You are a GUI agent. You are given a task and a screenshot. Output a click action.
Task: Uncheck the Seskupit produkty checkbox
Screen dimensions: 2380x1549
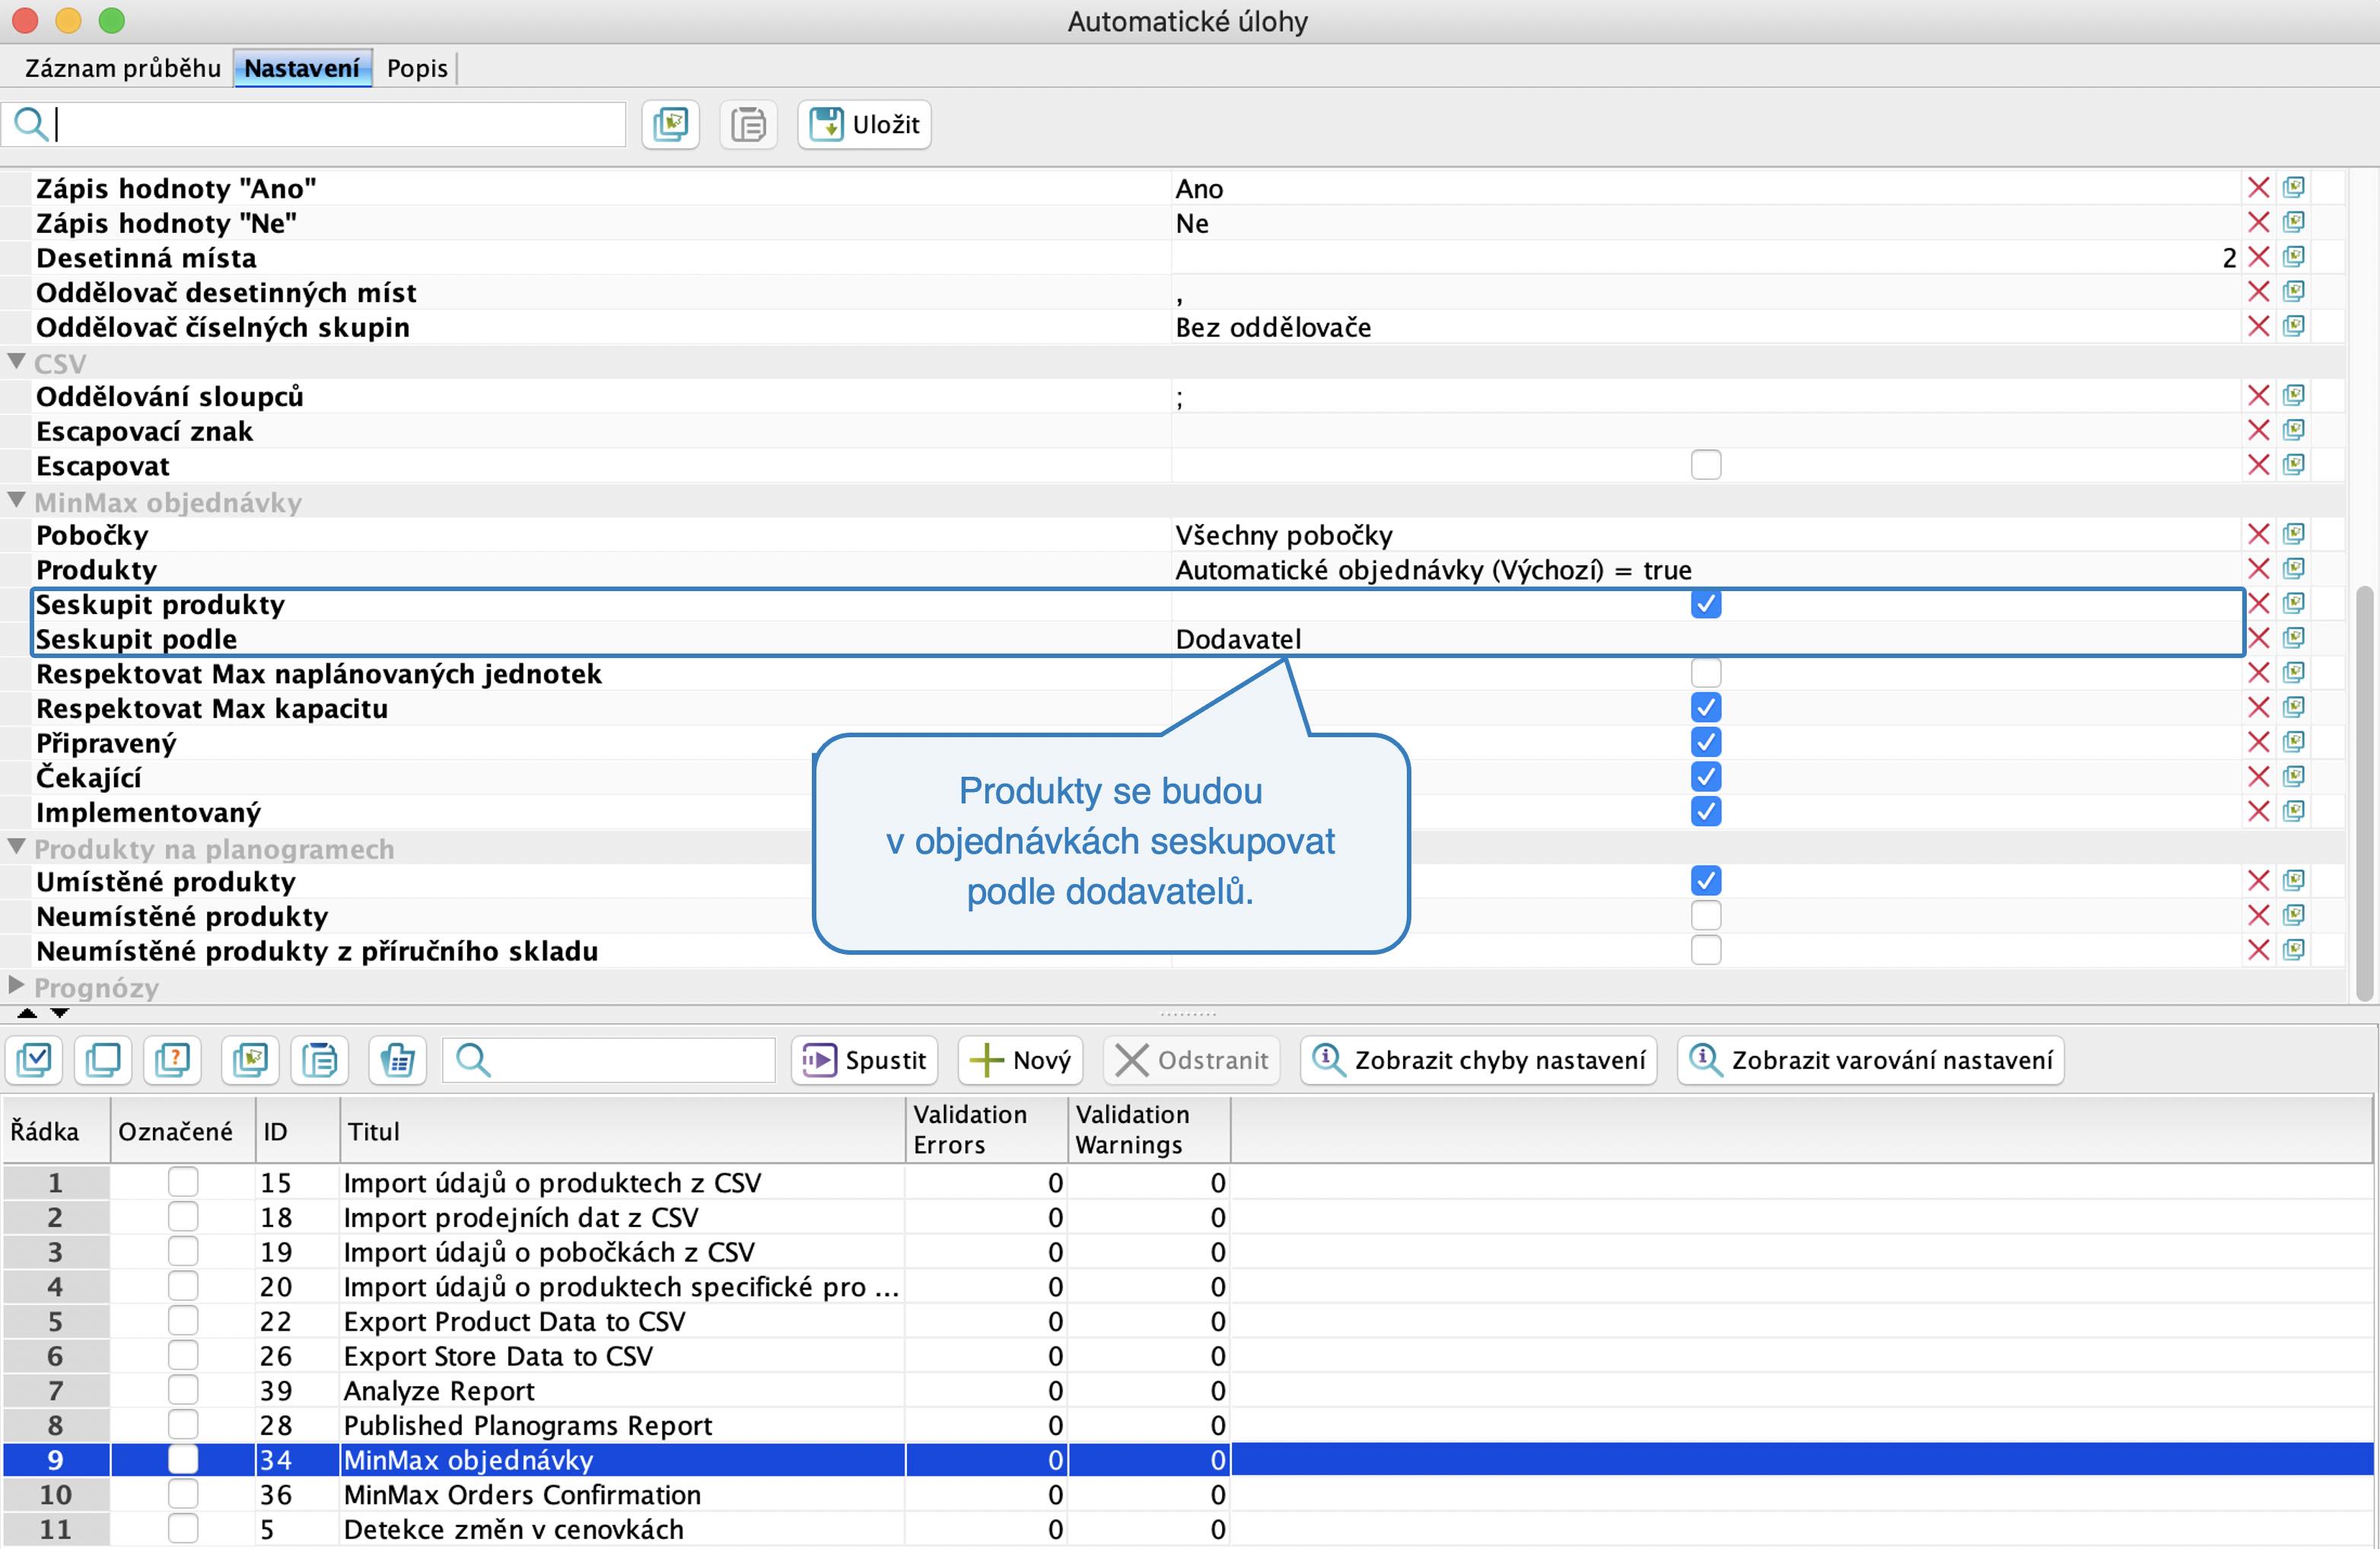point(1706,604)
